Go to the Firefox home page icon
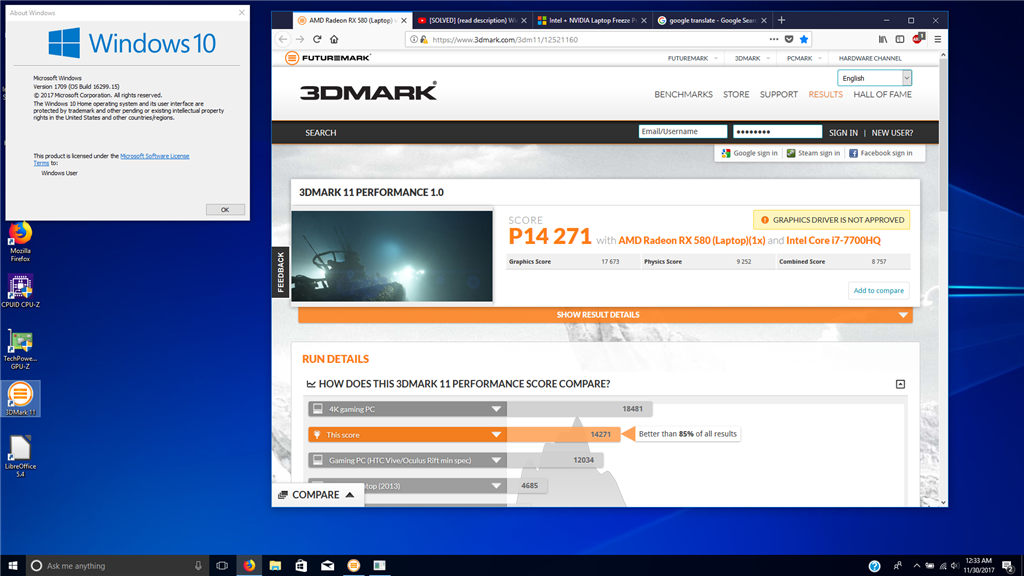Viewport: 1024px width, 576px height. pyautogui.click(x=334, y=39)
